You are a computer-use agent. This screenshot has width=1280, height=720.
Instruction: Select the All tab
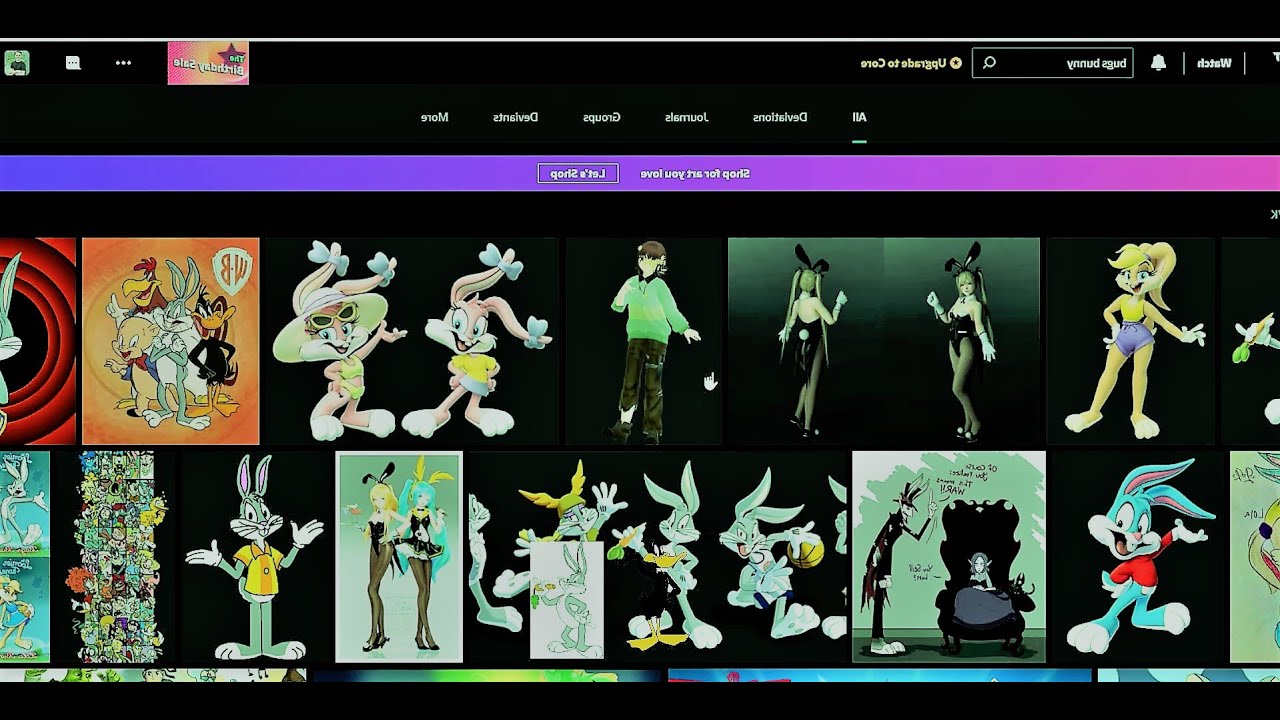point(859,117)
